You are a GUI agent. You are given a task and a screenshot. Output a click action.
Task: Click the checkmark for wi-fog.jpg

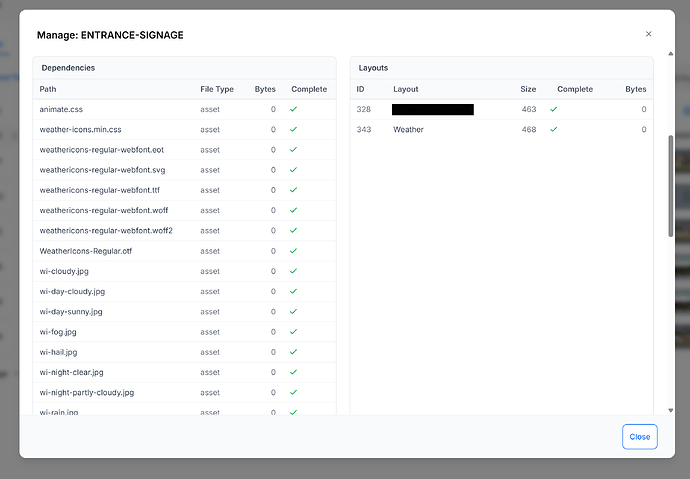[x=294, y=332]
